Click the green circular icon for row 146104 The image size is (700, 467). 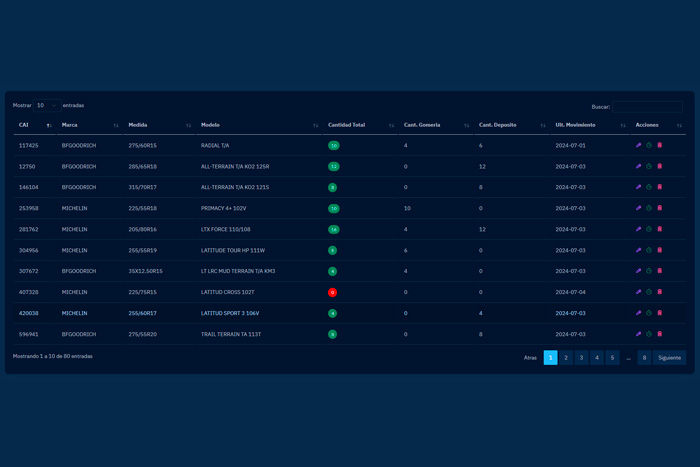(x=649, y=187)
